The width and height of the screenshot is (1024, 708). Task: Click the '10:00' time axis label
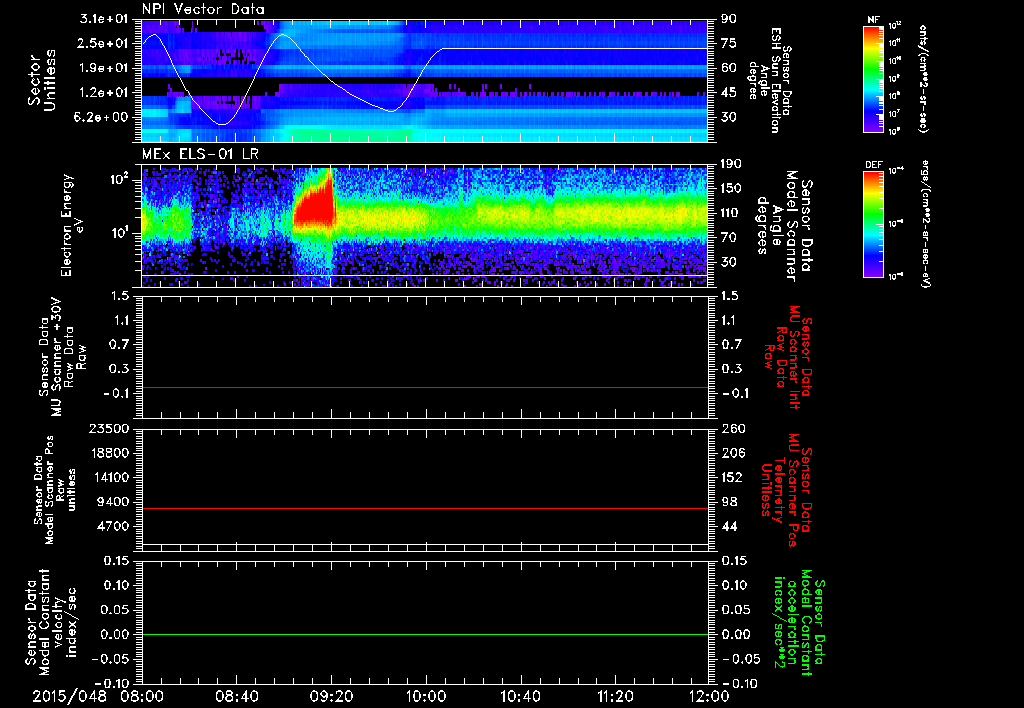point(425,696)
